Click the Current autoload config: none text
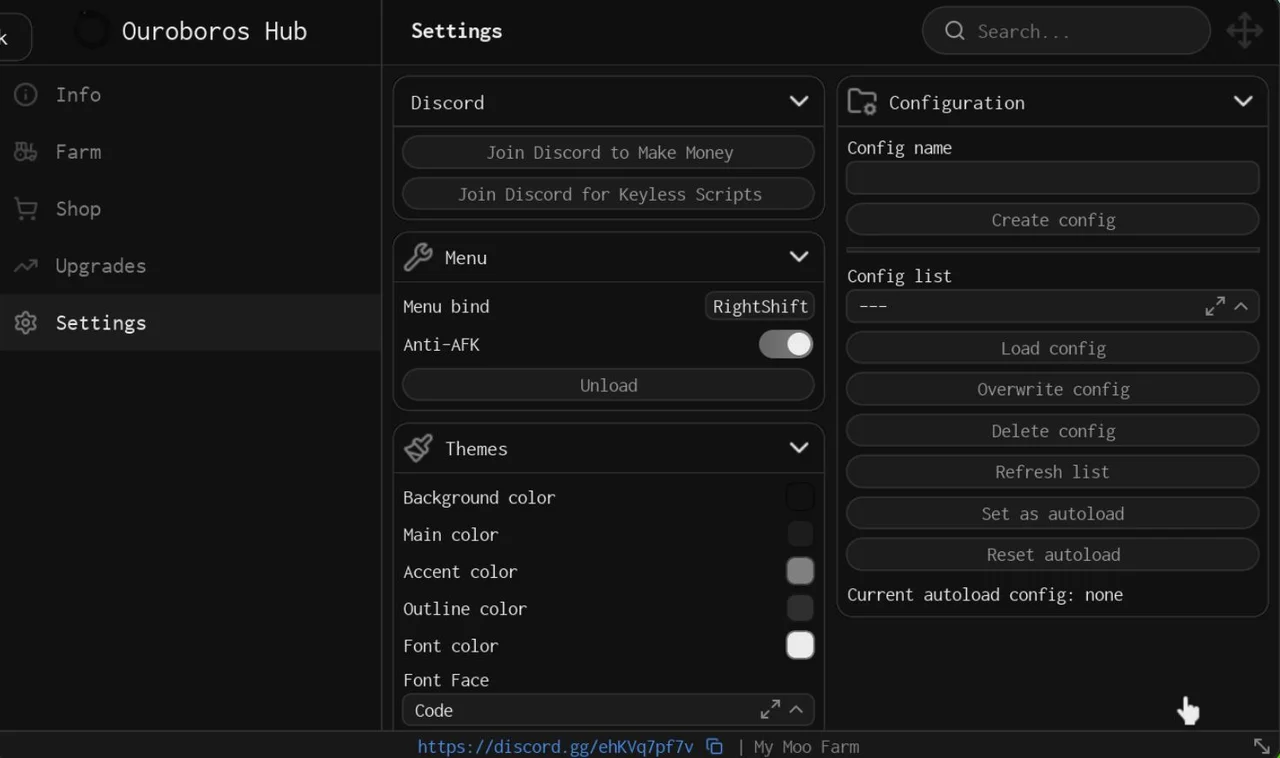 [985, 594]
